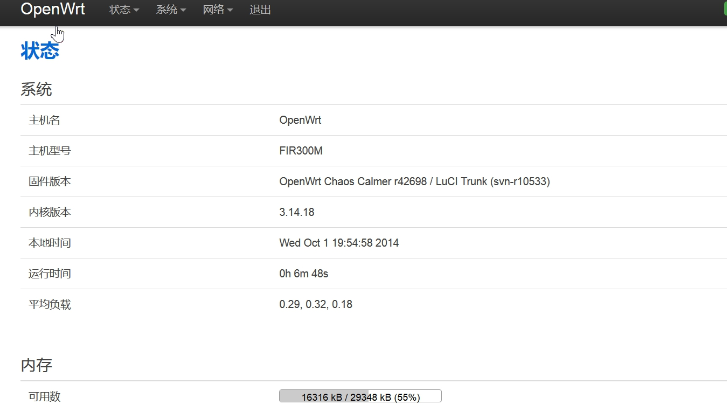Click the 可用数 memory label
This screenshot has height=410, width=727.
click(45, 397)
